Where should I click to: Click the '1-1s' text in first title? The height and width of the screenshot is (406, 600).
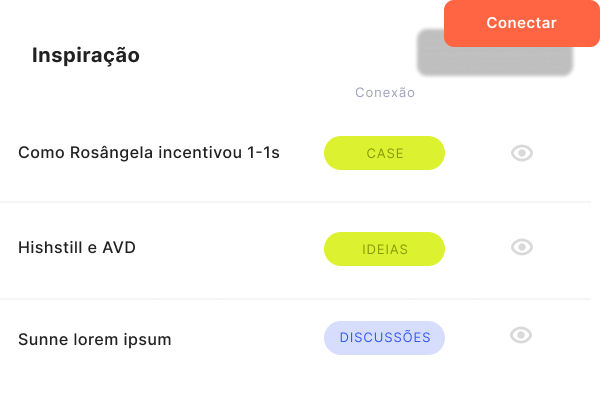click(x=263, y=153)
